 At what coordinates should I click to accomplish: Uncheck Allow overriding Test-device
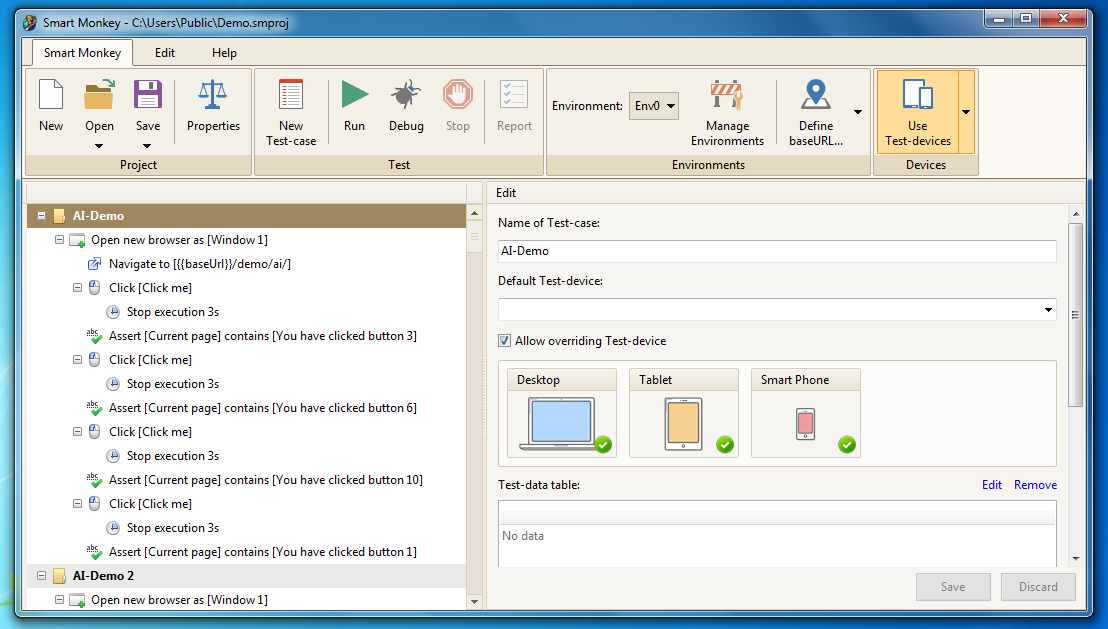[x=505, y=341]
